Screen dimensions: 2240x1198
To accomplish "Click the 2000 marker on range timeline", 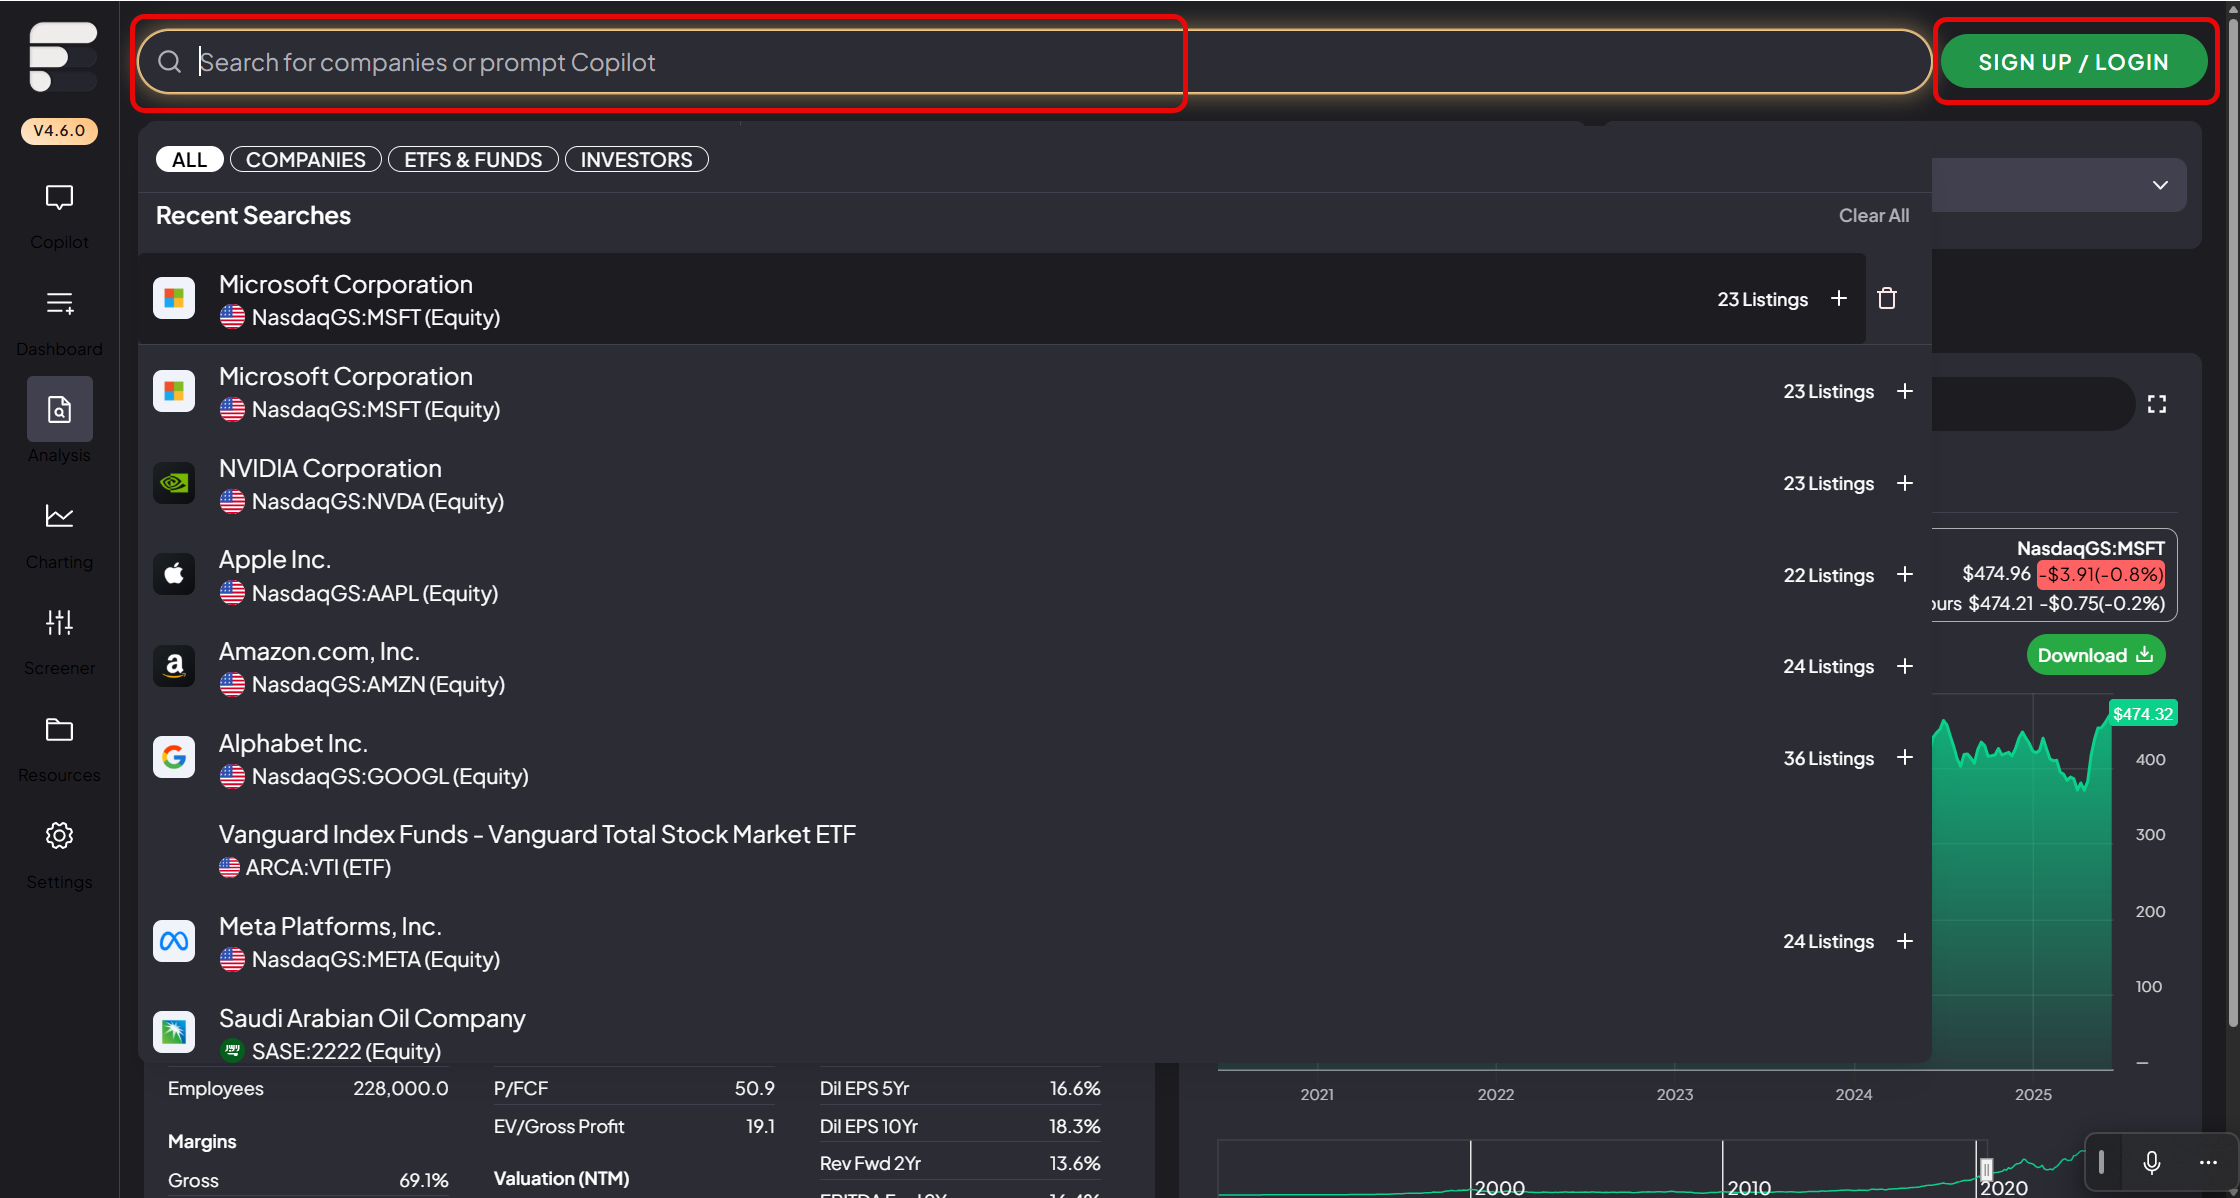I will (1499, 1187).
